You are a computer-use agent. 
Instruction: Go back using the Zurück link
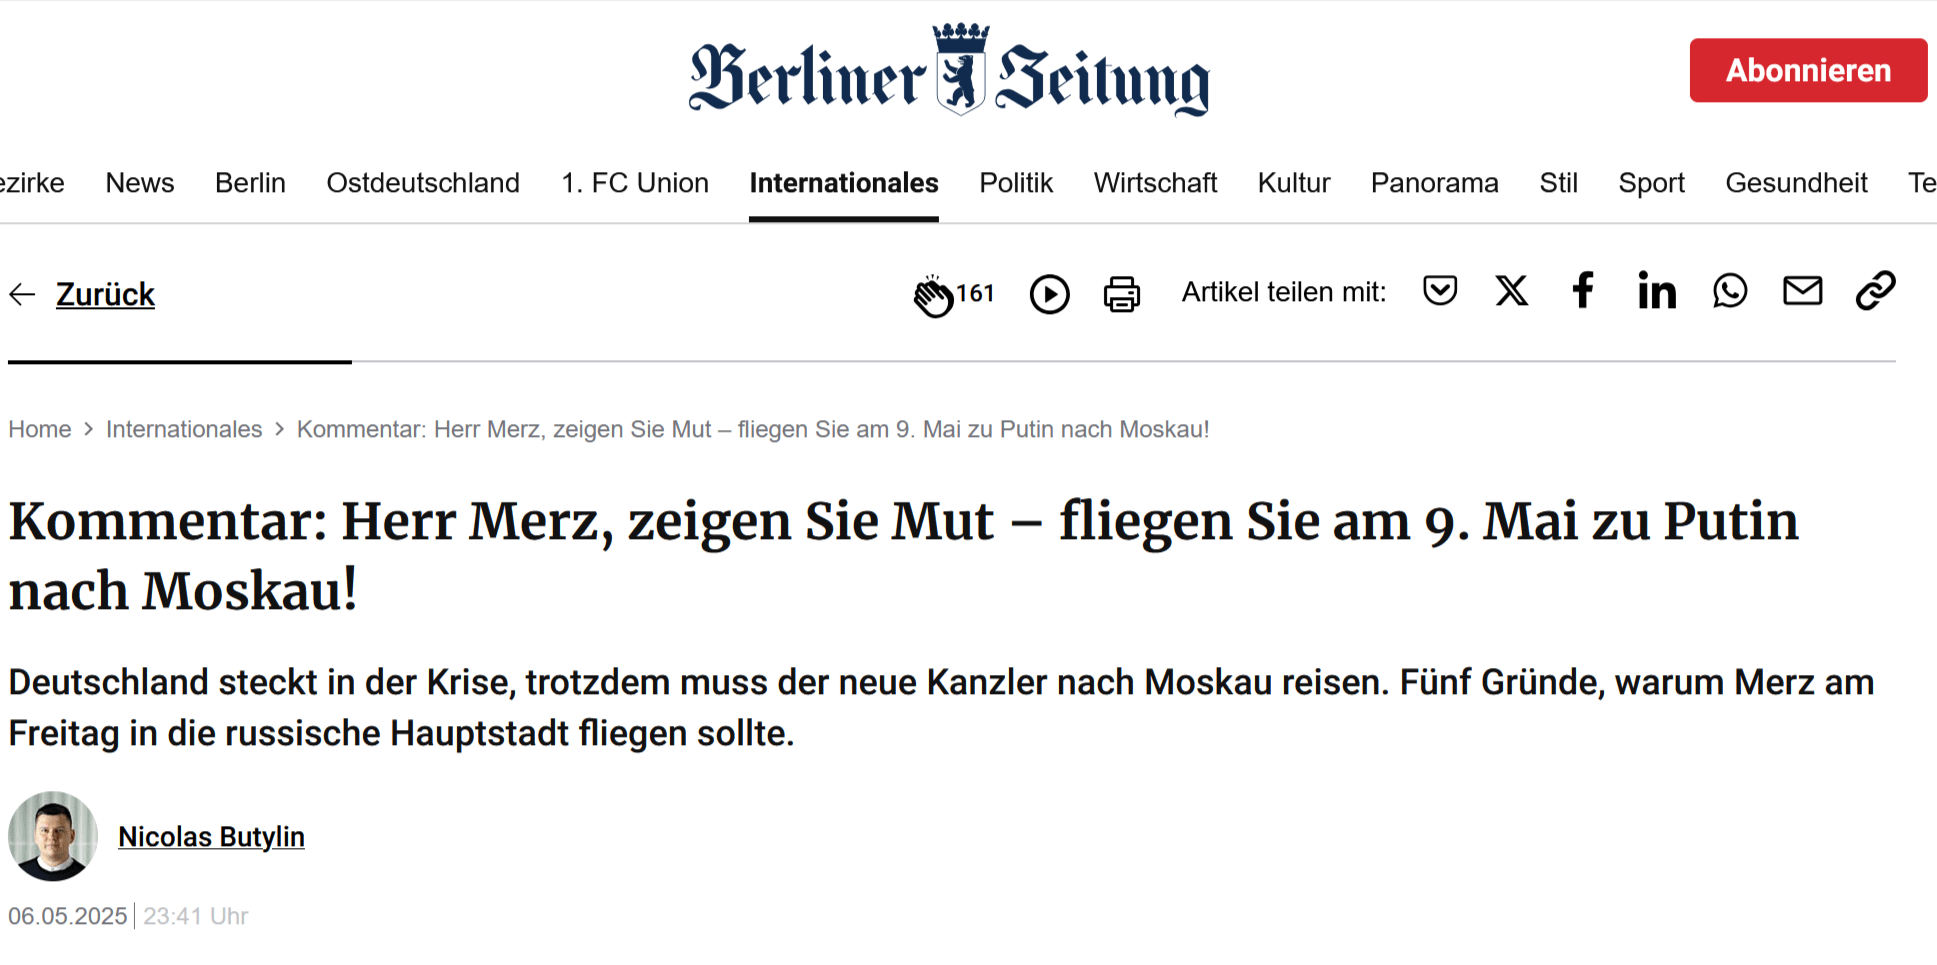coord(105,294)
